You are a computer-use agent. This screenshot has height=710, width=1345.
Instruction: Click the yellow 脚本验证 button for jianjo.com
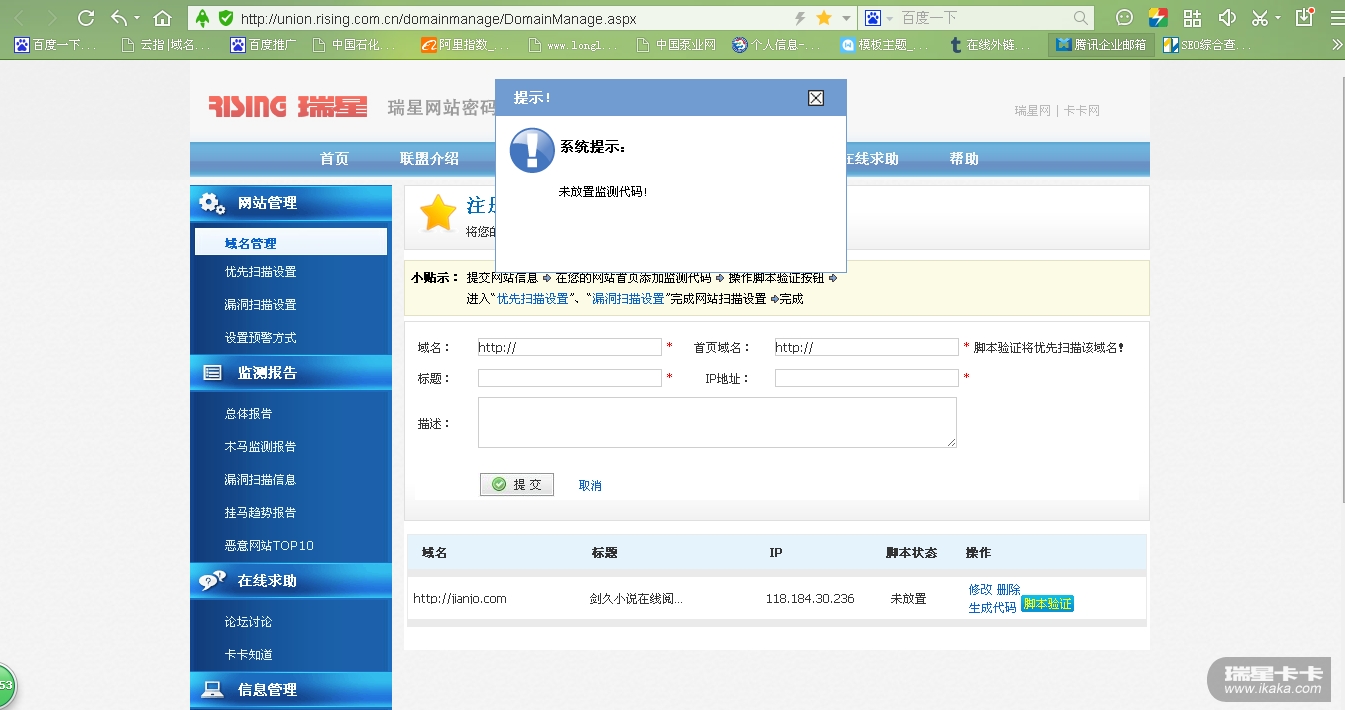click(1047, 604)
